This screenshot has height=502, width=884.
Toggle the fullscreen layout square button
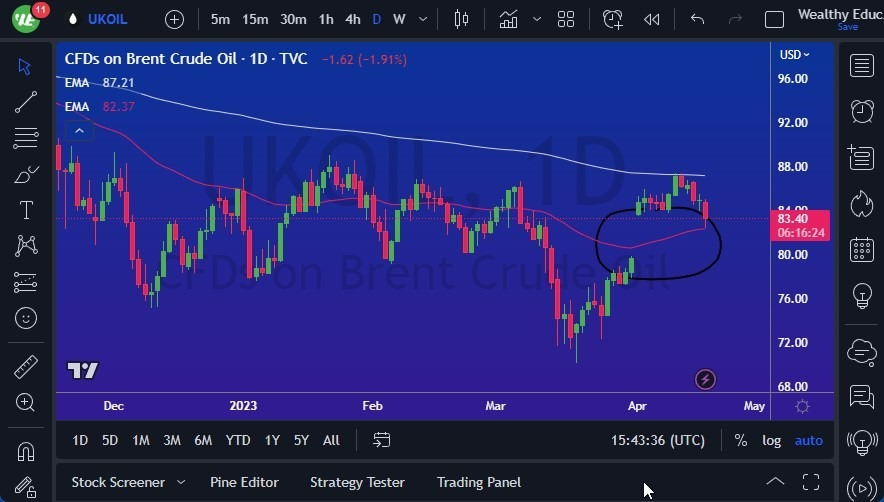[774, 20]
